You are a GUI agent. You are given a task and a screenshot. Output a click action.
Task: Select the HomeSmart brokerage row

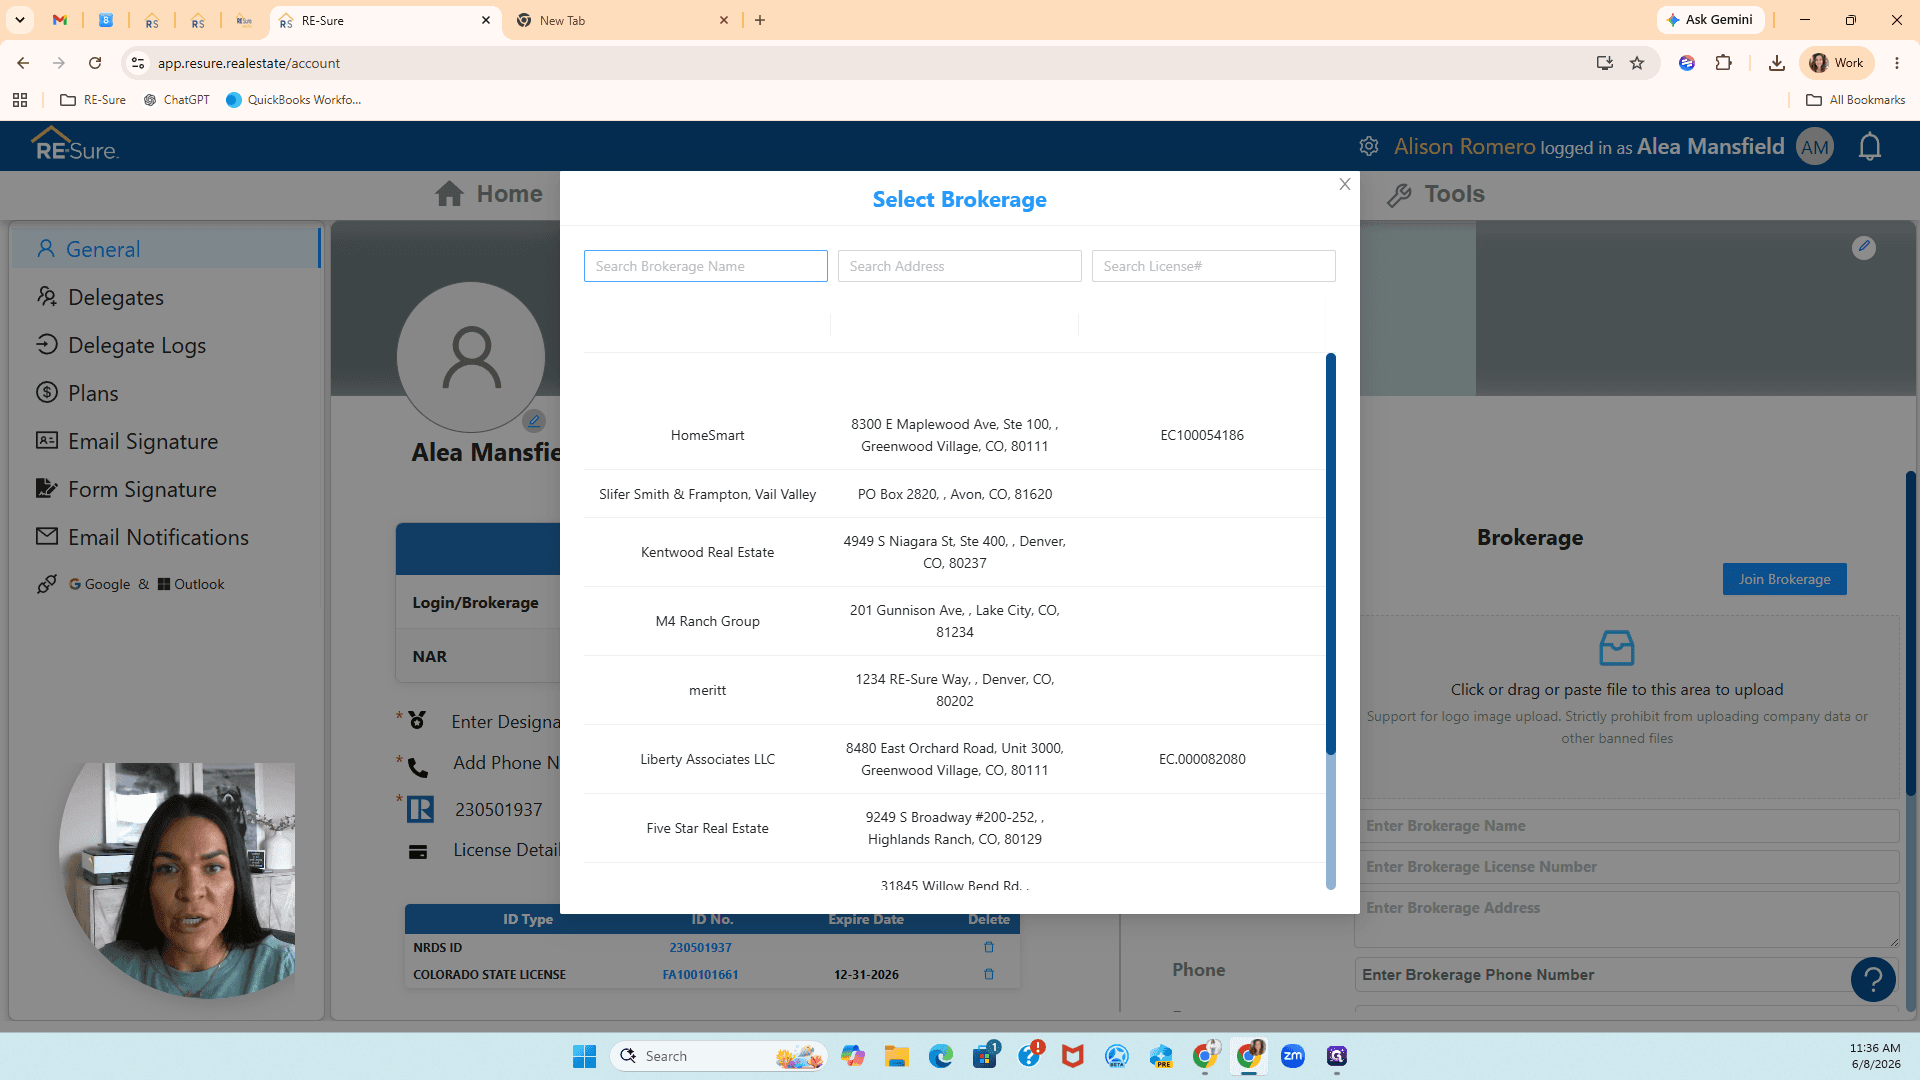coord(955,435)
